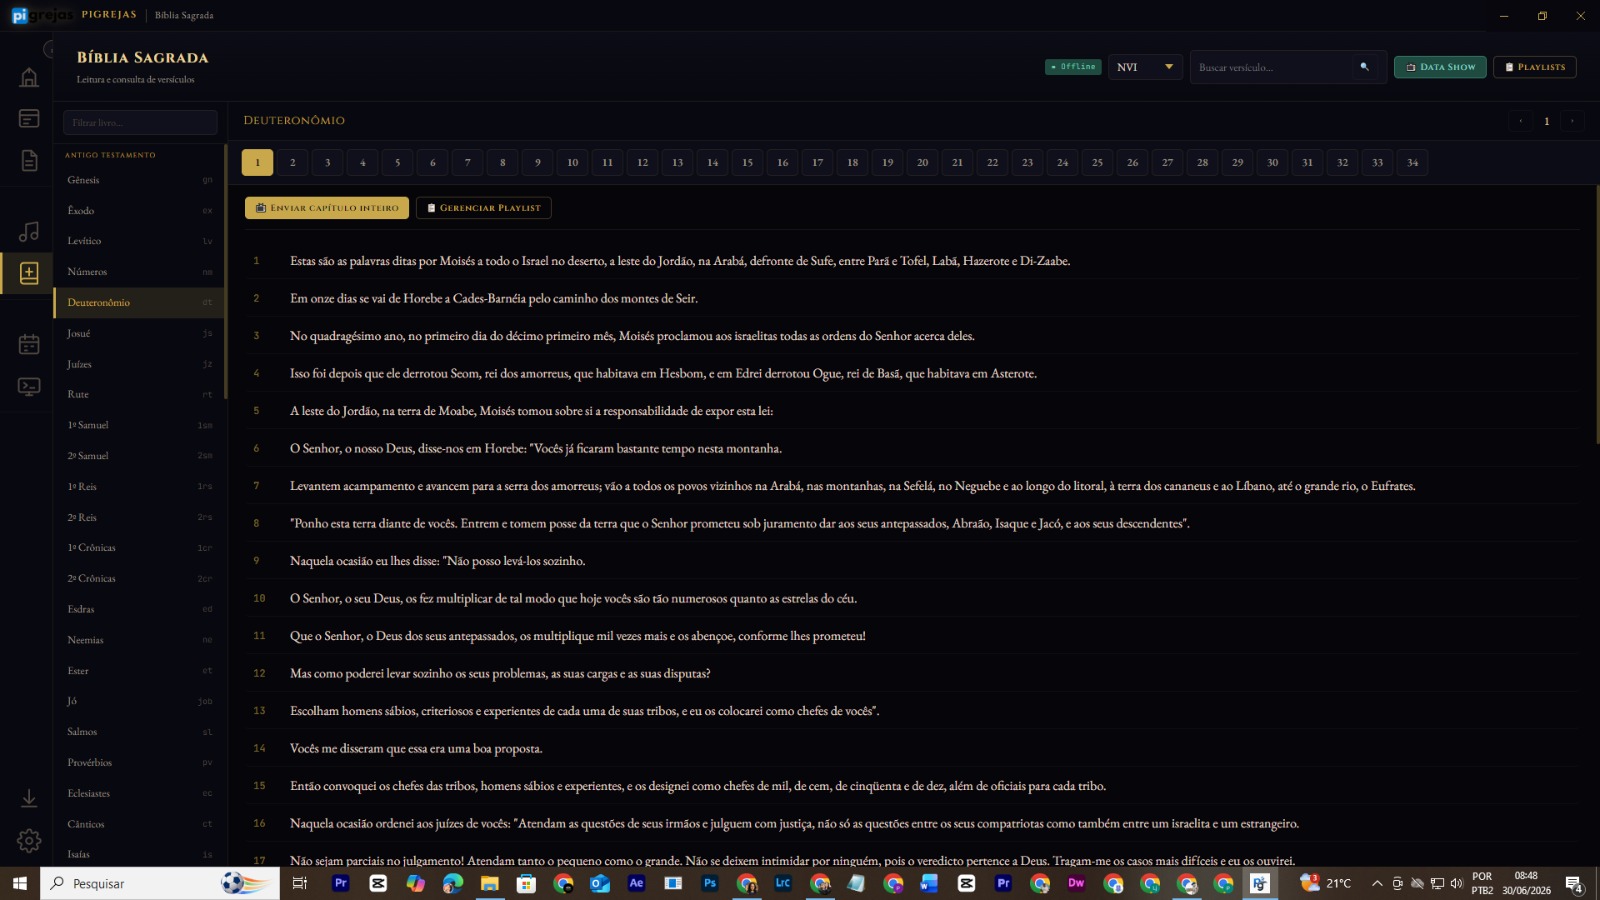
Task: Select 1º Samuel in the book list
Action: [x=139, y=425]
